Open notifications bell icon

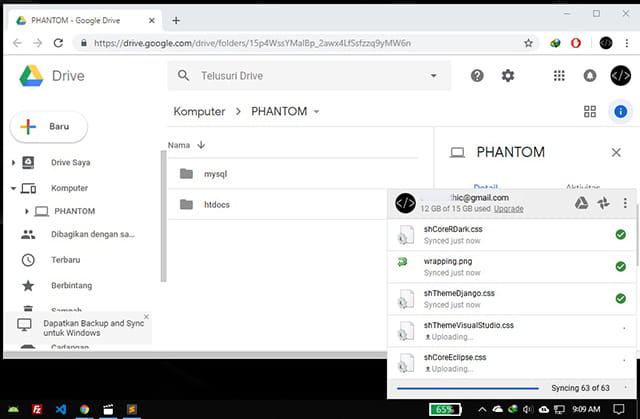click(x=590, y=76)
